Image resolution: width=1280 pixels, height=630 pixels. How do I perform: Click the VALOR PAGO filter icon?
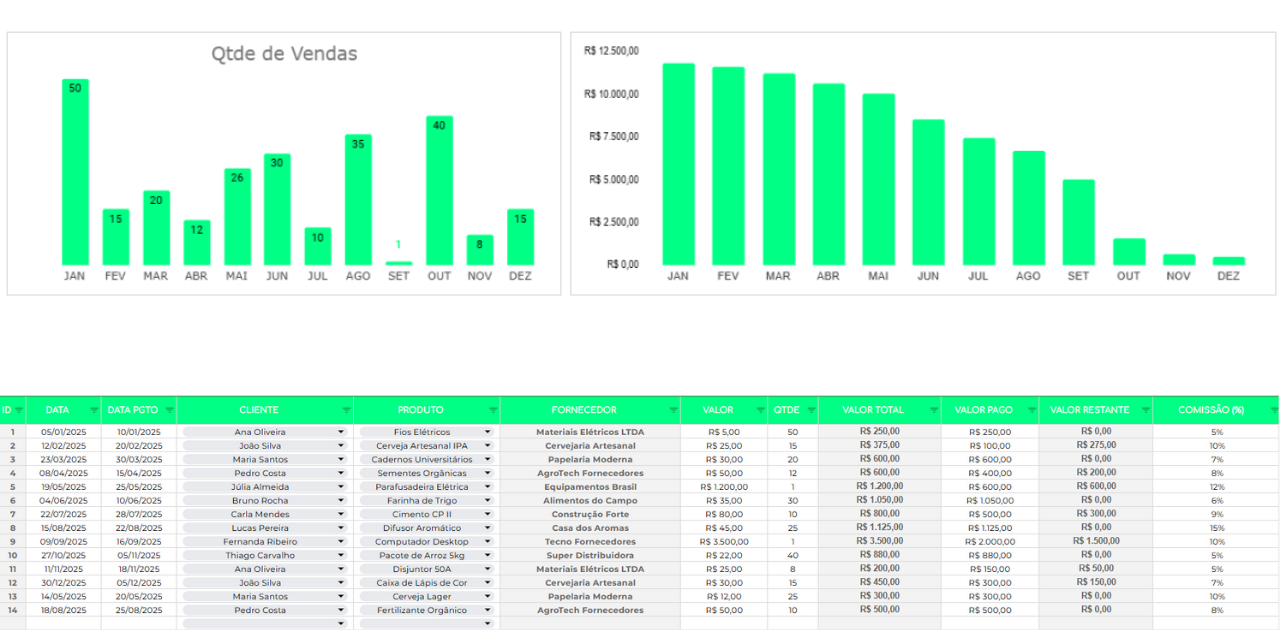click(1031, 410)
